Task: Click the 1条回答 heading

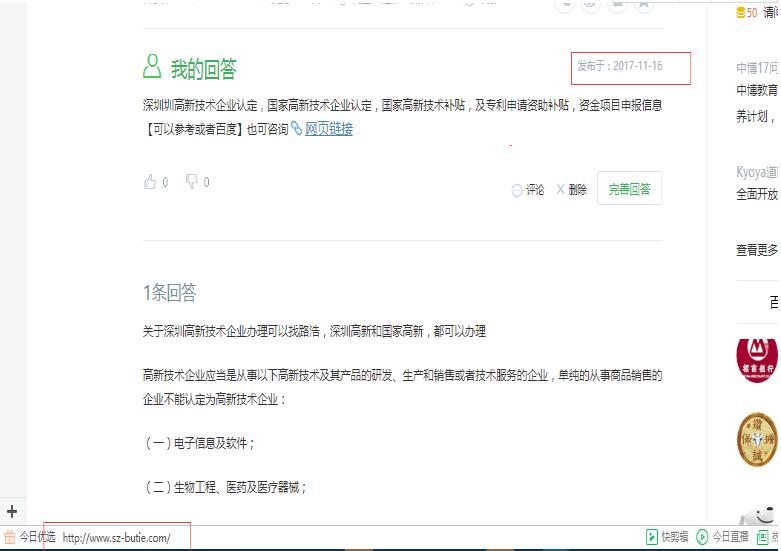Action: pyautogui.click(x=170, y=292)
